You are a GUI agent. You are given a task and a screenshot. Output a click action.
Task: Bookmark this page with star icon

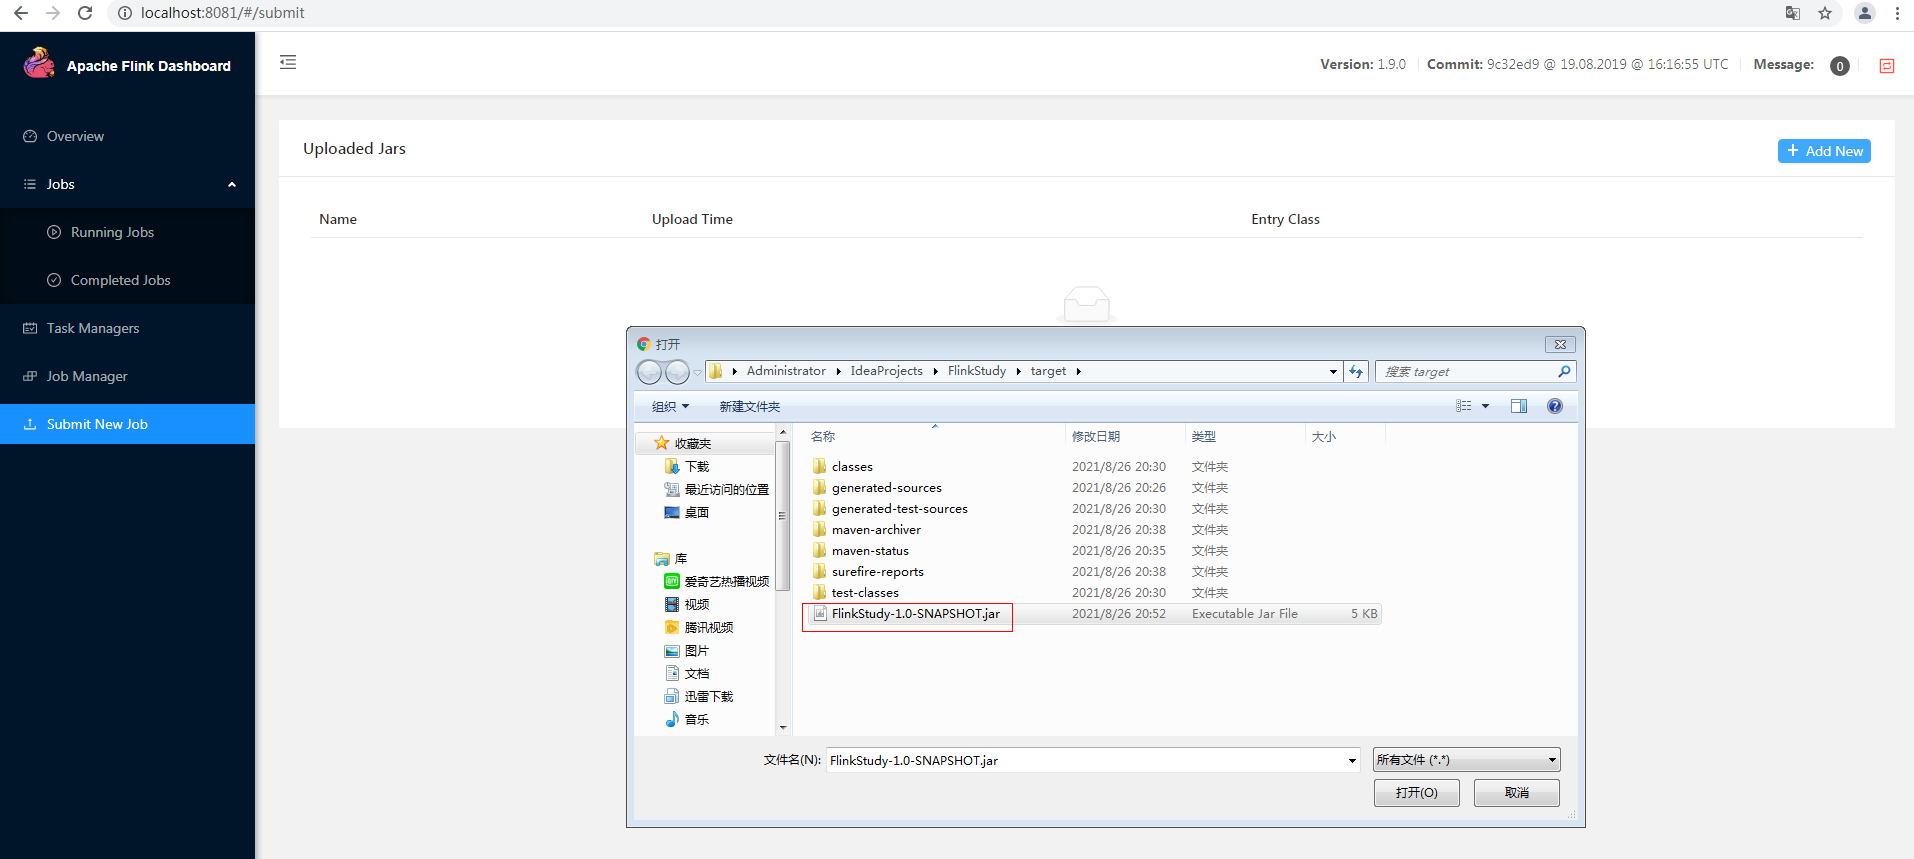point(1825,13)
